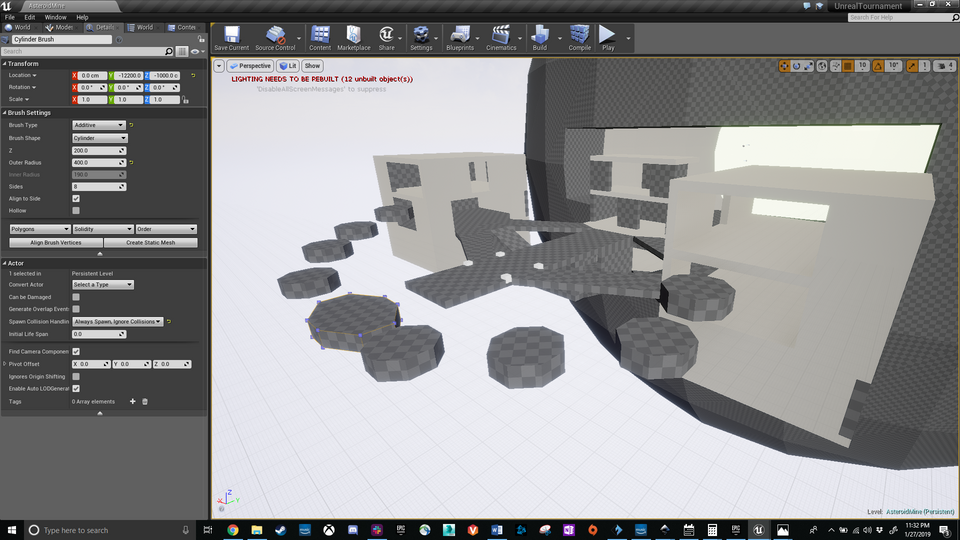
Task: Open the Settings toolbar icon
Action: (421, 38)
